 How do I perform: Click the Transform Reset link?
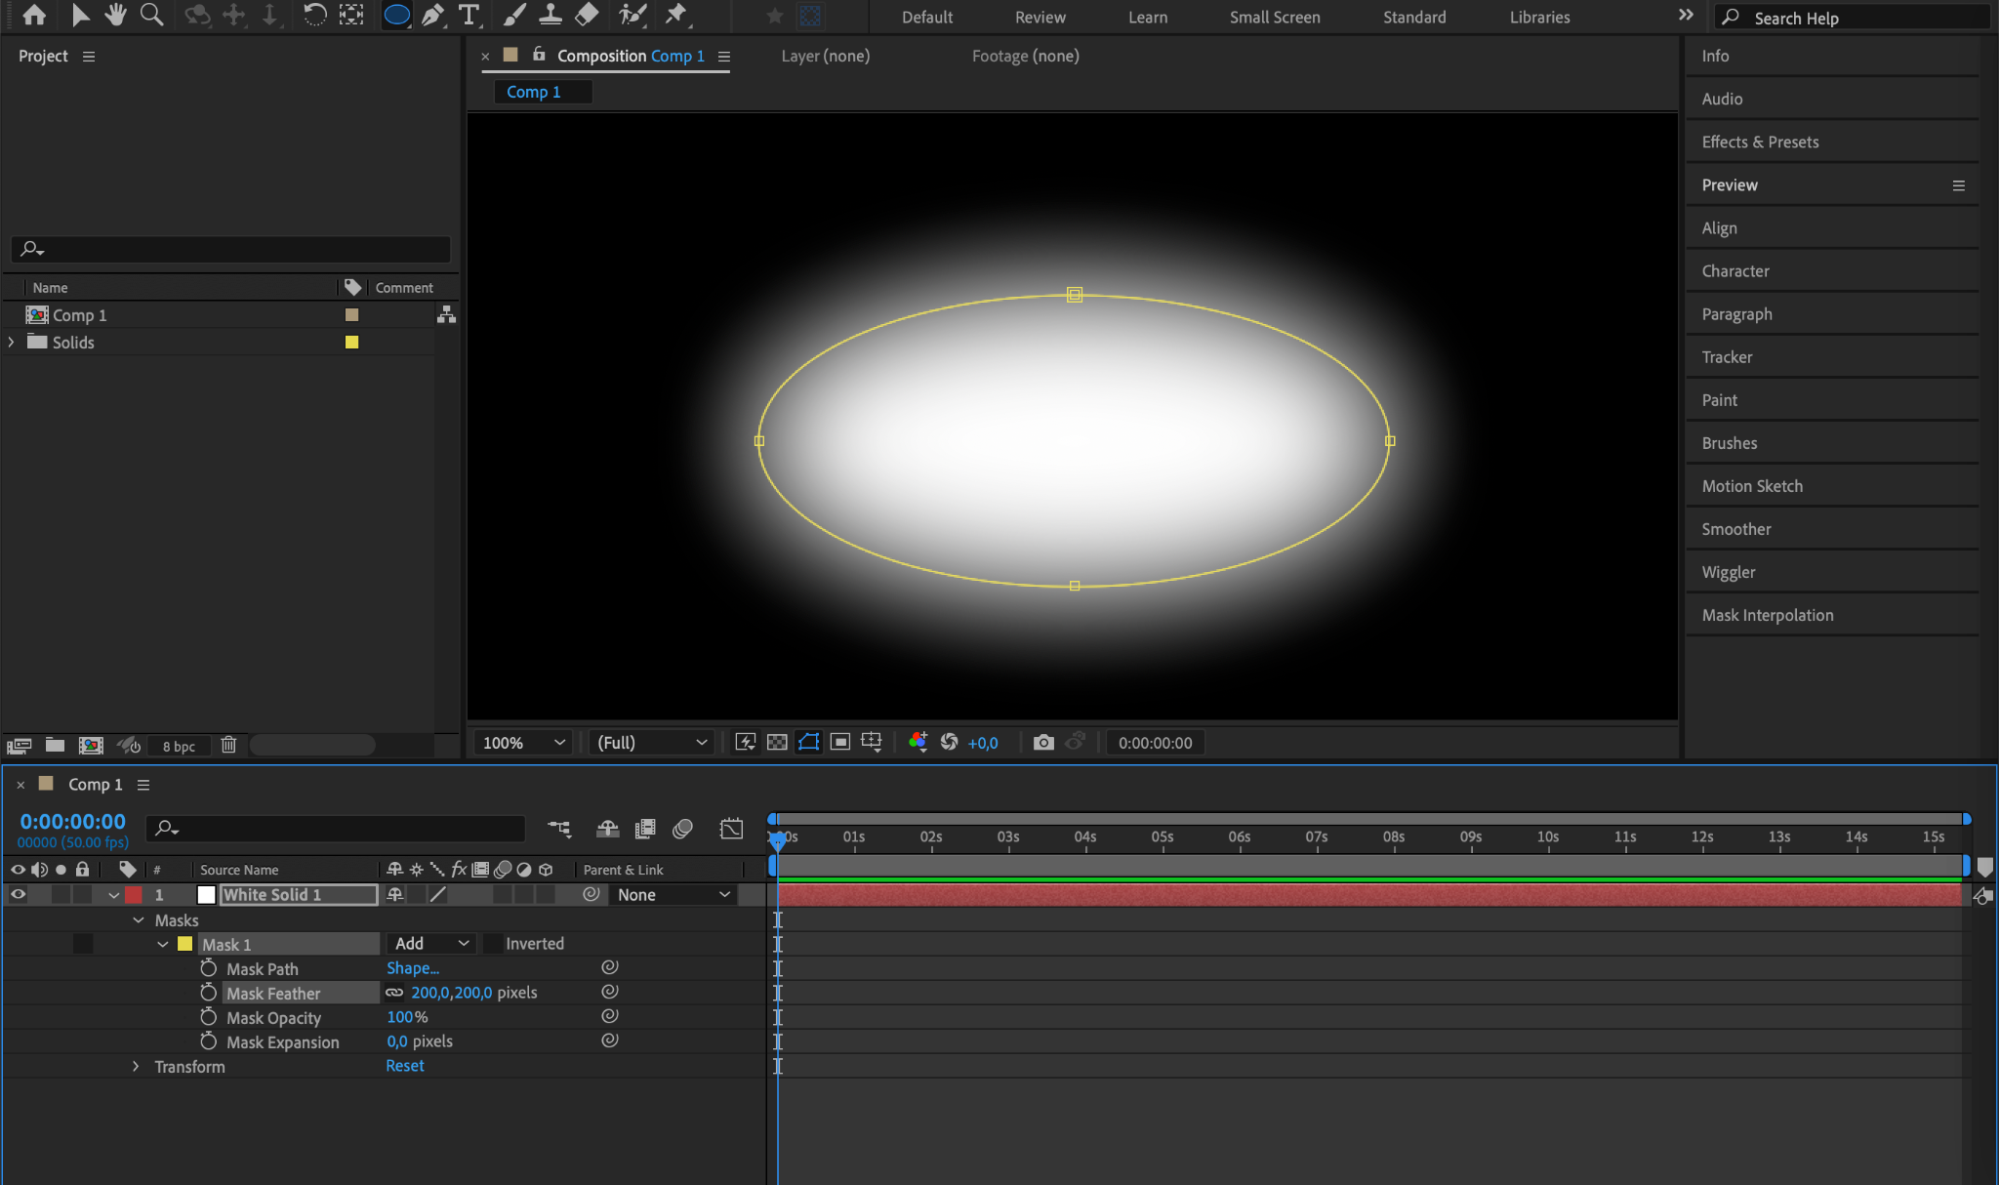[405, 1066]
